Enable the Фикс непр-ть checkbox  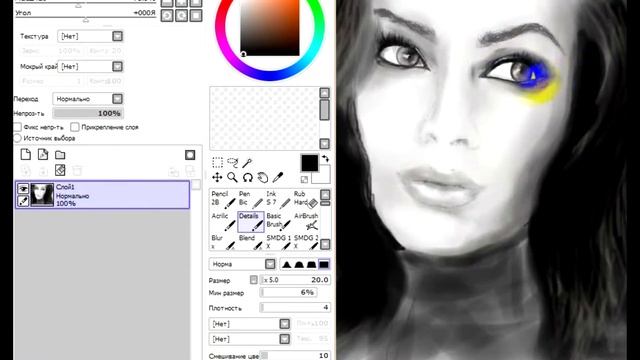[x=18, y=127]
